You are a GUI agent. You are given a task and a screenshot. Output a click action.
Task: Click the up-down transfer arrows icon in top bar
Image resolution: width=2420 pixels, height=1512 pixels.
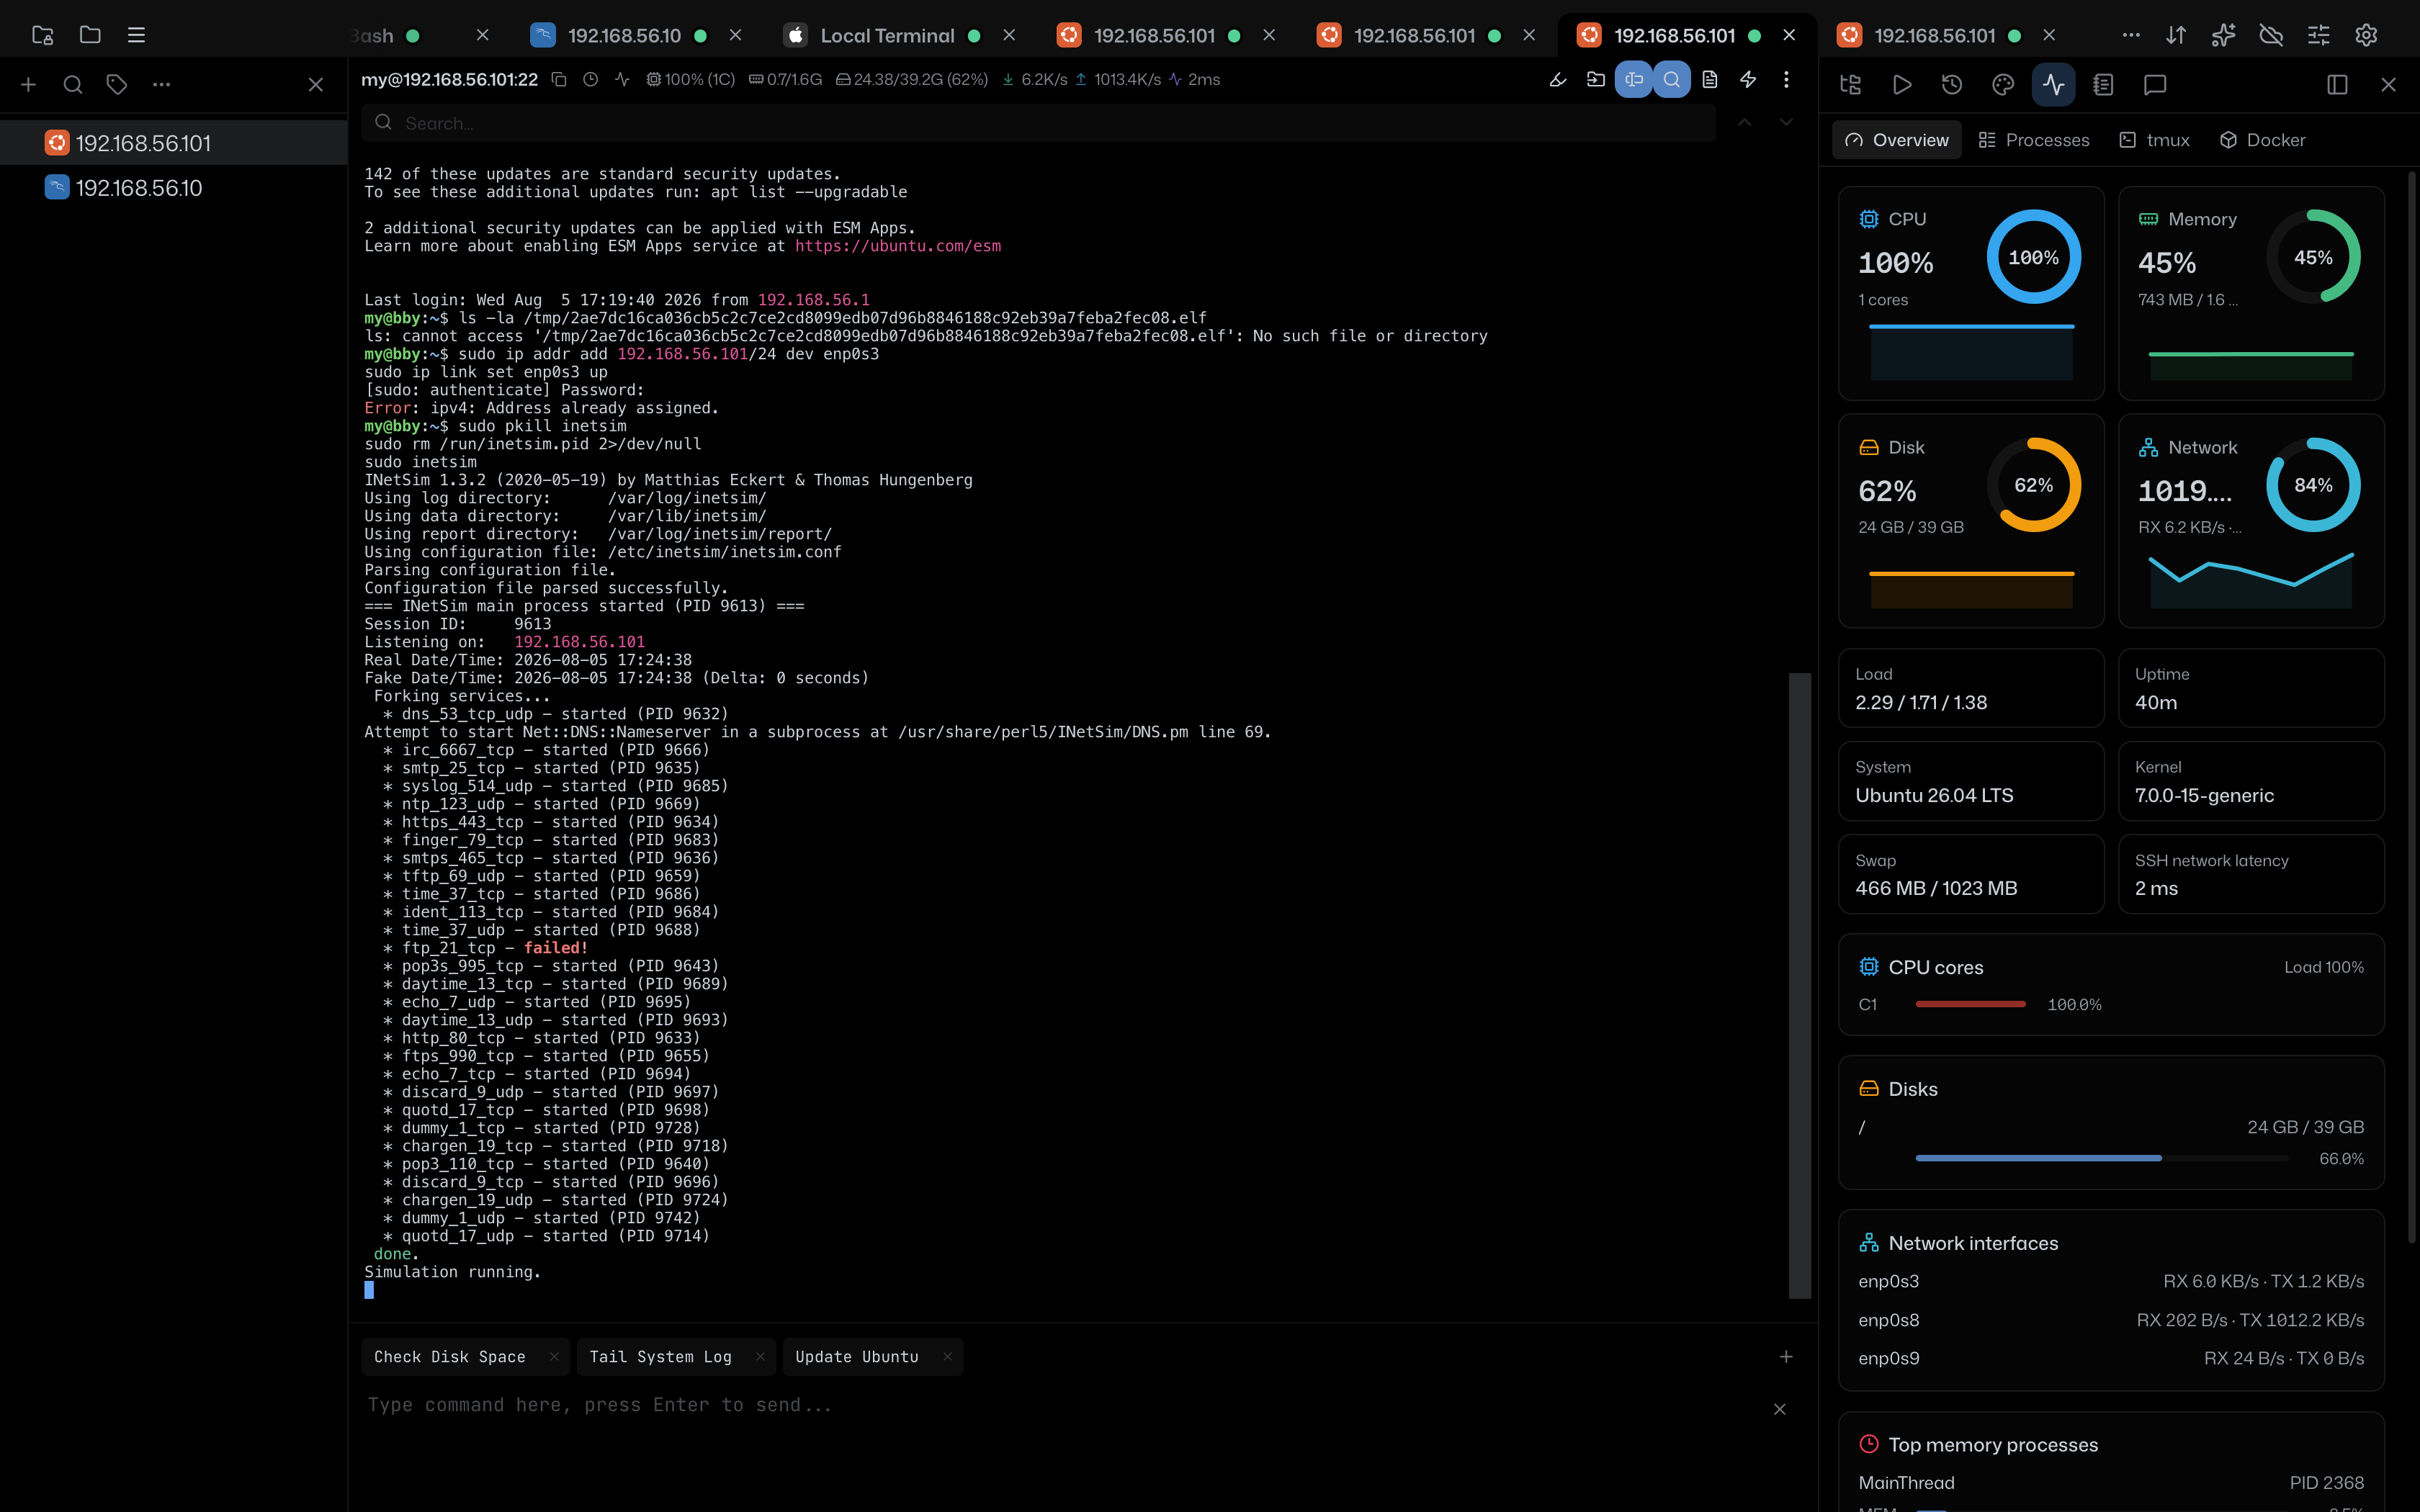2176,35
